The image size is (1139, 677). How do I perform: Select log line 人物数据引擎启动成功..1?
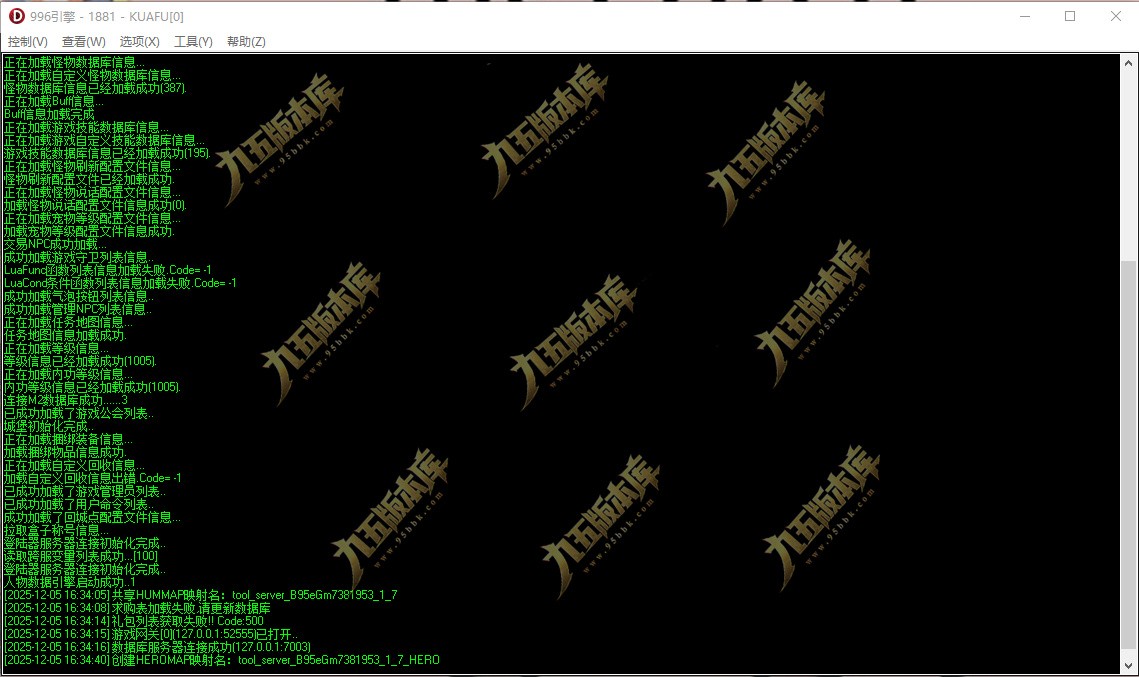(x=69, y=582)
